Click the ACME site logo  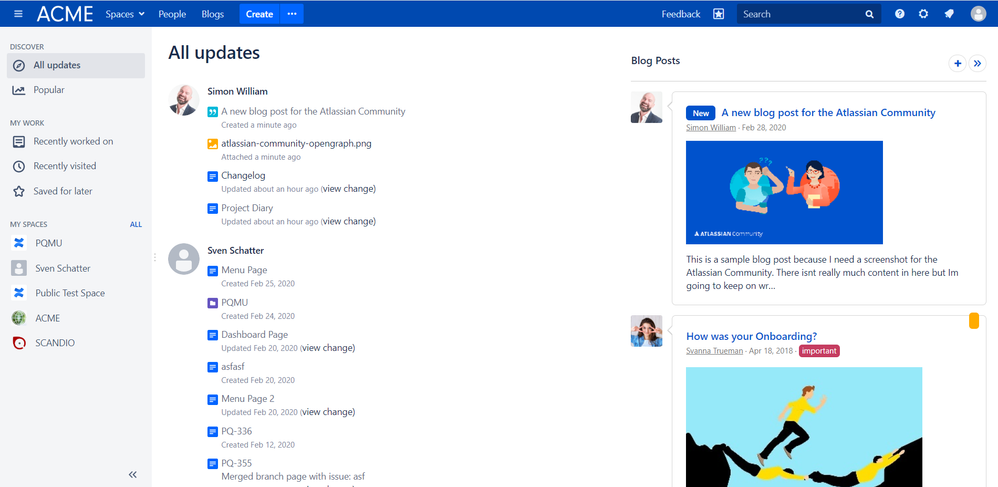tap(65, 14)
